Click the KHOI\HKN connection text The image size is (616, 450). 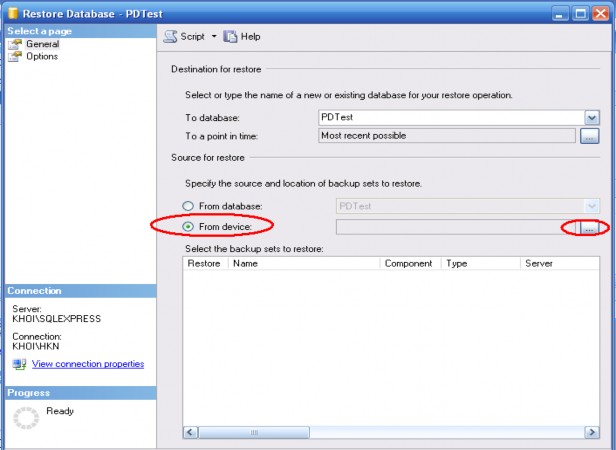pos(36,346)
